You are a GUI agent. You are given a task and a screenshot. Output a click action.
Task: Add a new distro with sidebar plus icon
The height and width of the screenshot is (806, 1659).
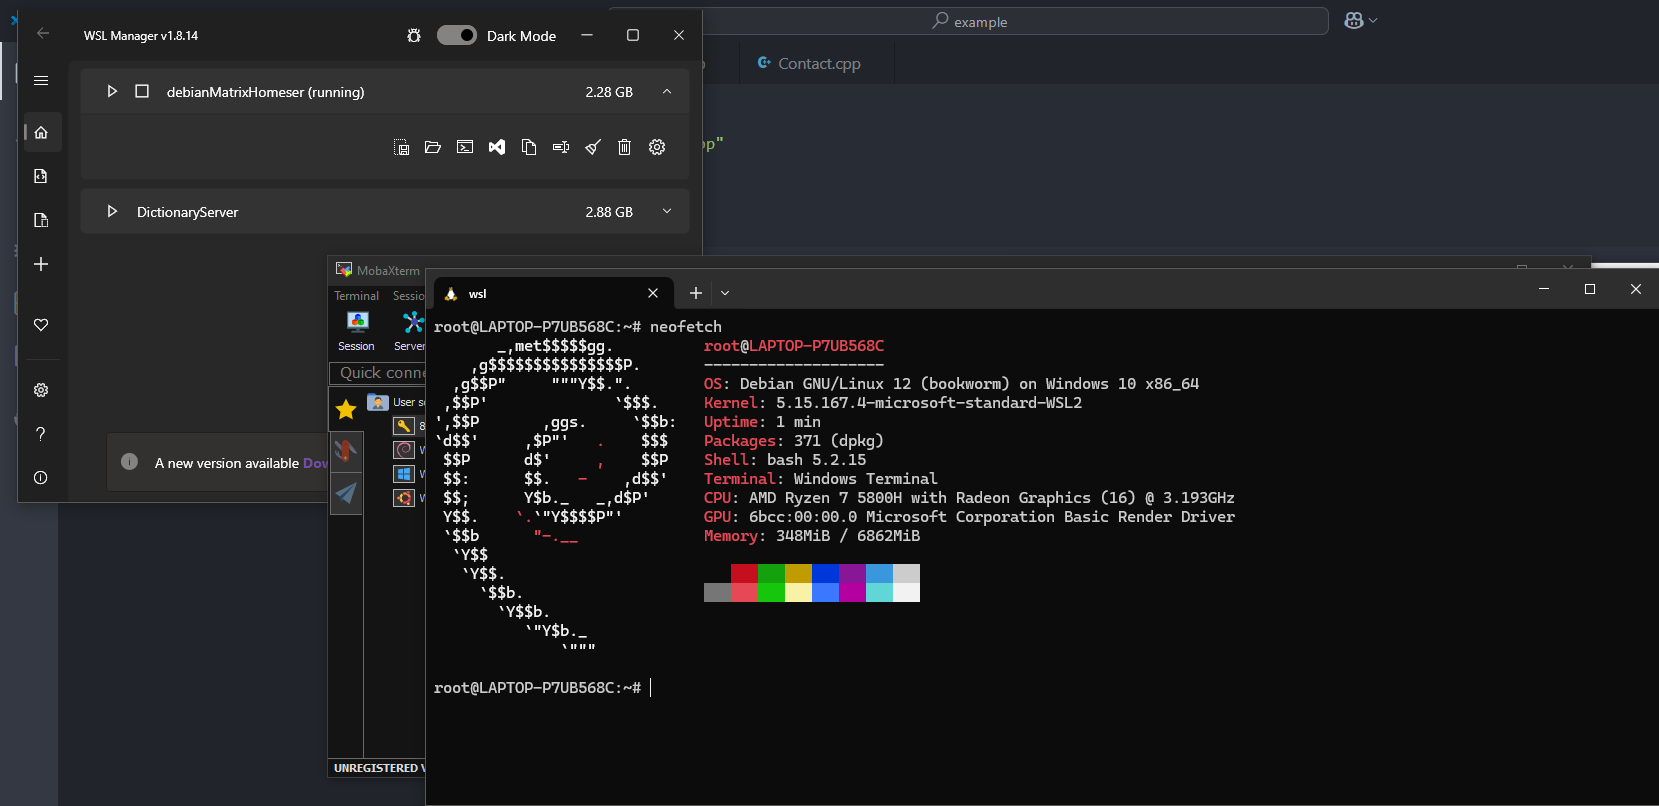pos(41,264)
